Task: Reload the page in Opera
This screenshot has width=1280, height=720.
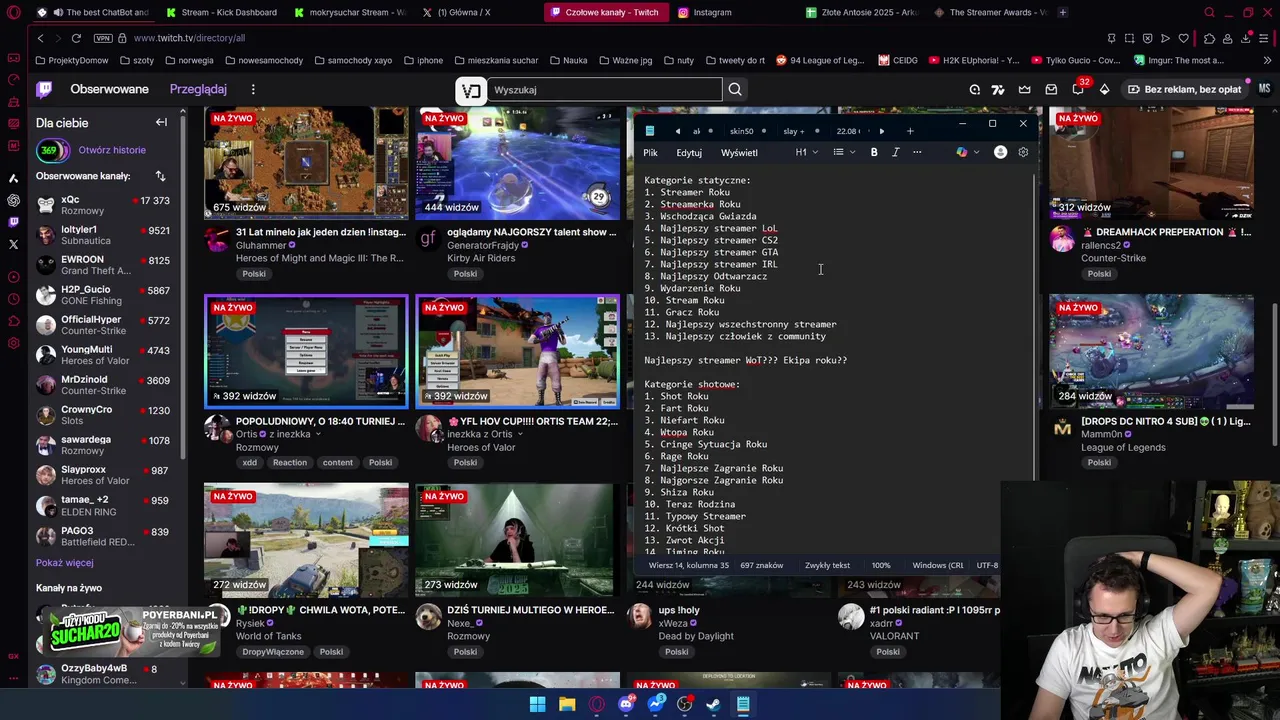Action: point(76,38)
